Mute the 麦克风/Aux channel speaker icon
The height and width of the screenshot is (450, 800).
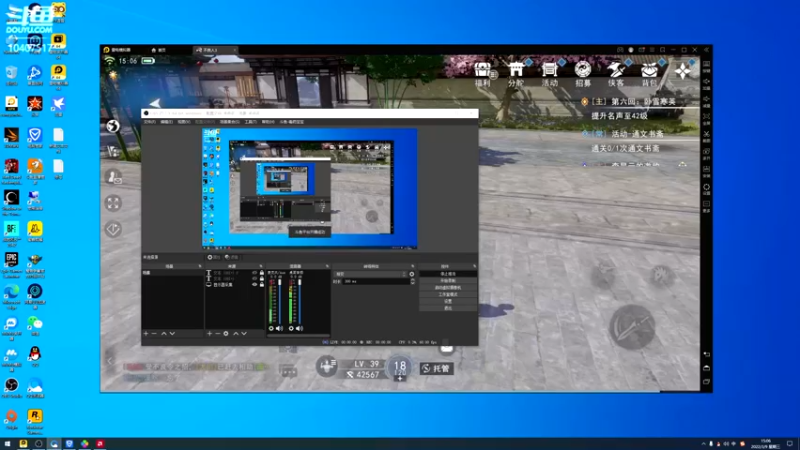(279, 329)
